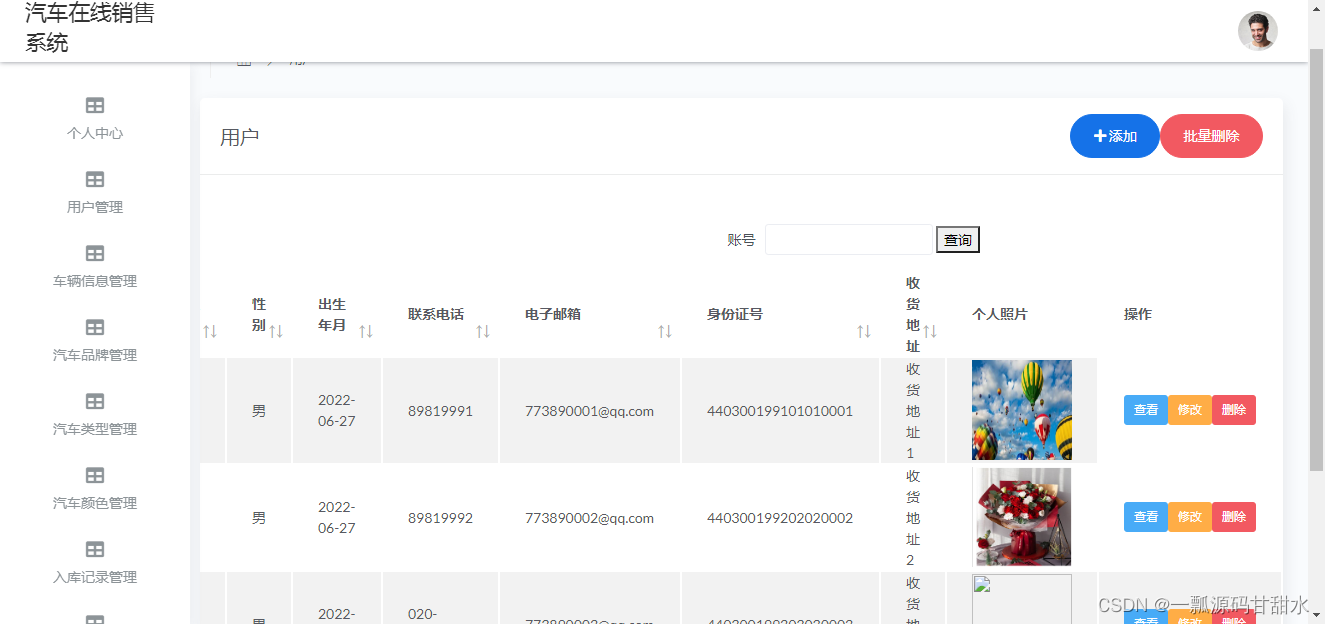The height and width of the screenshot is (624, 1325).
Task: Click 收货地址2 cell
Action: [912, 518]
